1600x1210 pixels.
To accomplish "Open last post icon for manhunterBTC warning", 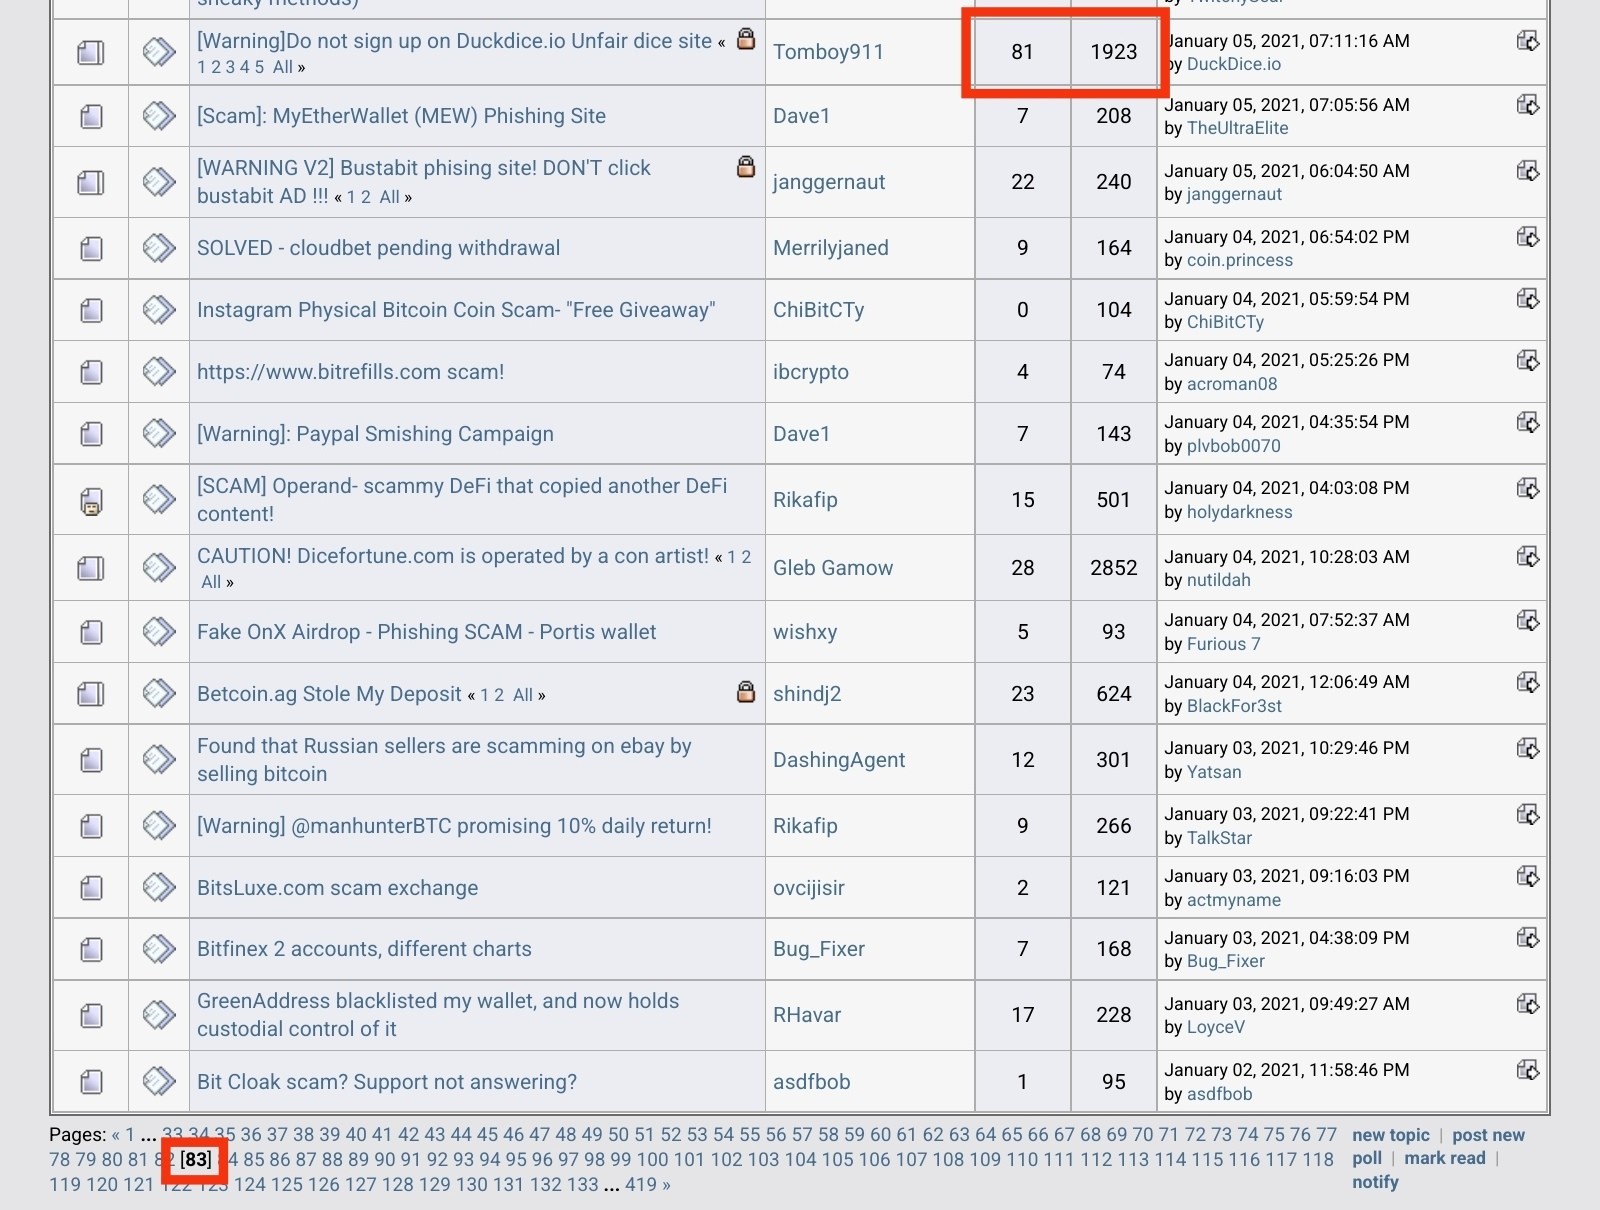I will pyautogui.click(x=1528, y=814).
